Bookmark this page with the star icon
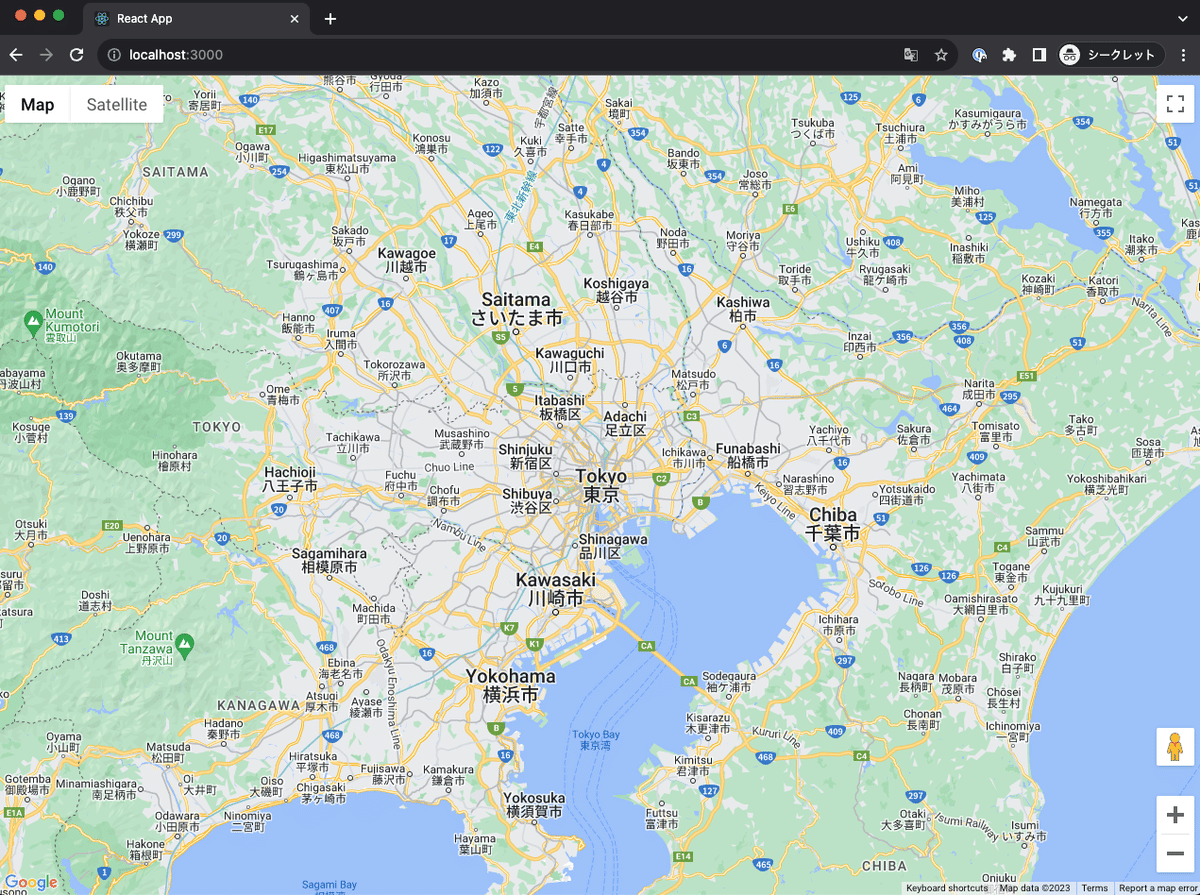The width and height of the screenshot is (1200, 895). (941, 55)
